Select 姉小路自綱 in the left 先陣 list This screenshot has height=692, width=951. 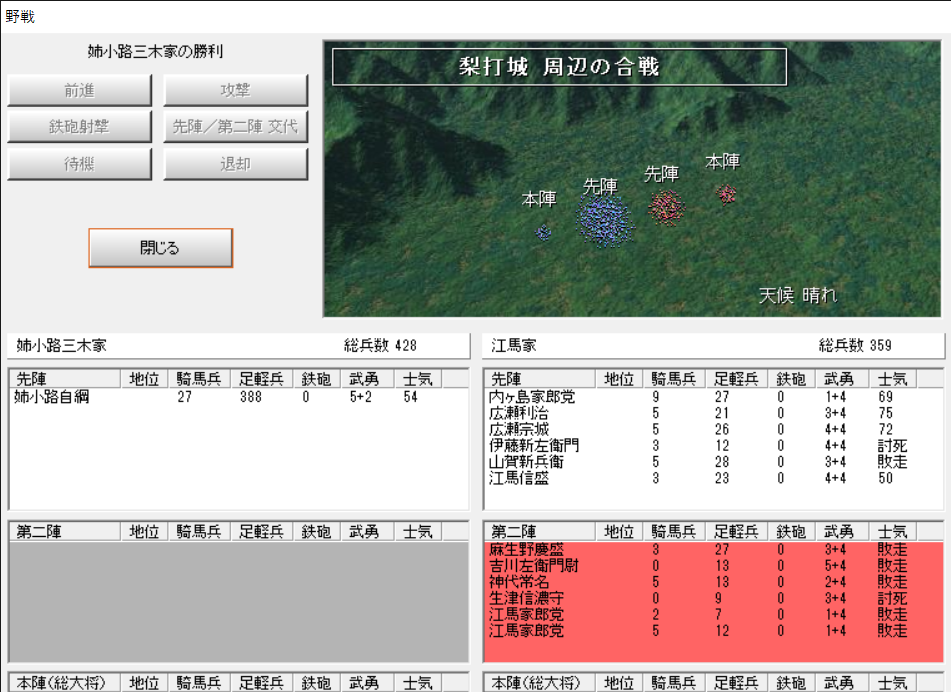[x=52, y=397]
